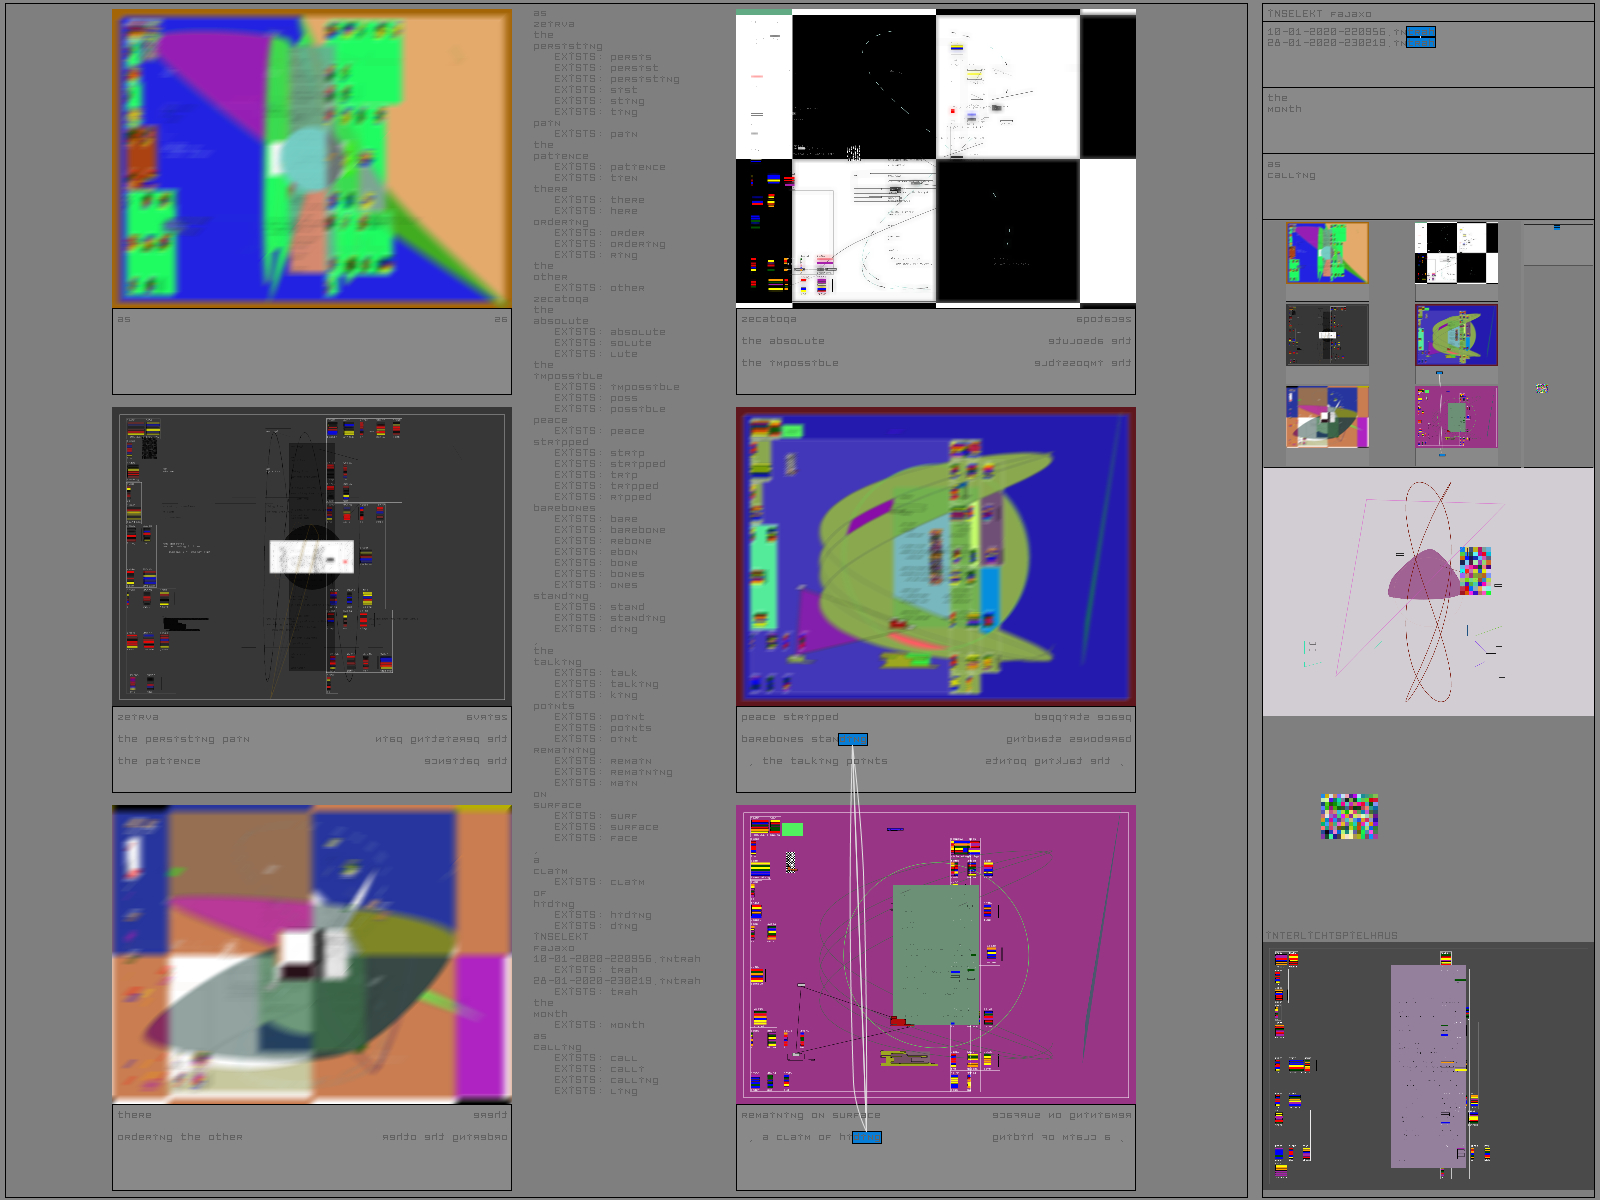This screenshot has height=1200, width=1600.
Task: Click the blue highlight on "barebones standing"
Action: click(853, 739)
